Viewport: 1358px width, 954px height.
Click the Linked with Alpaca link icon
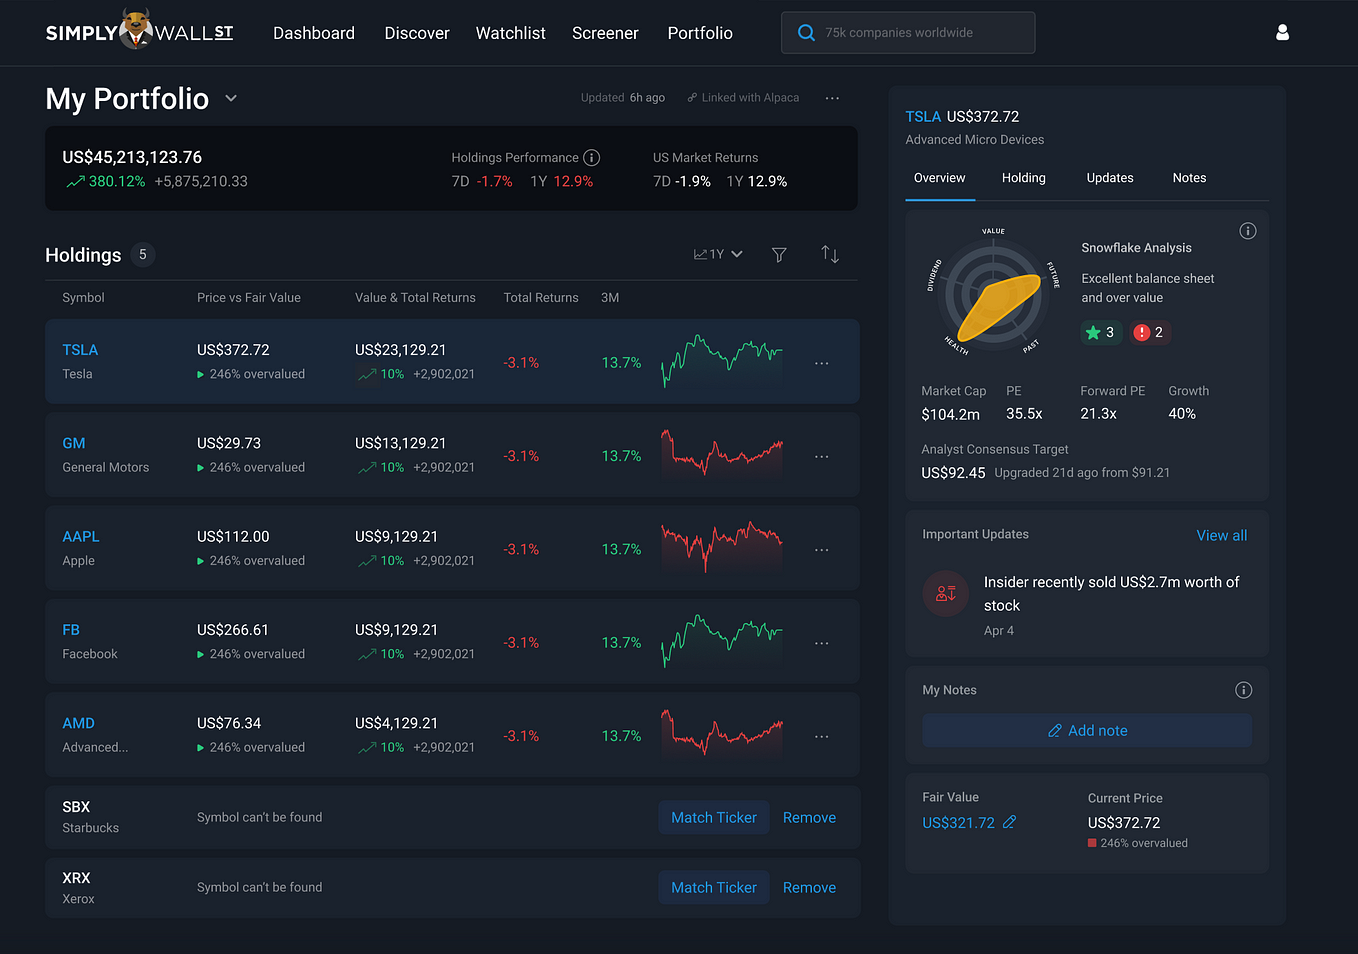[x=692, y=98]
